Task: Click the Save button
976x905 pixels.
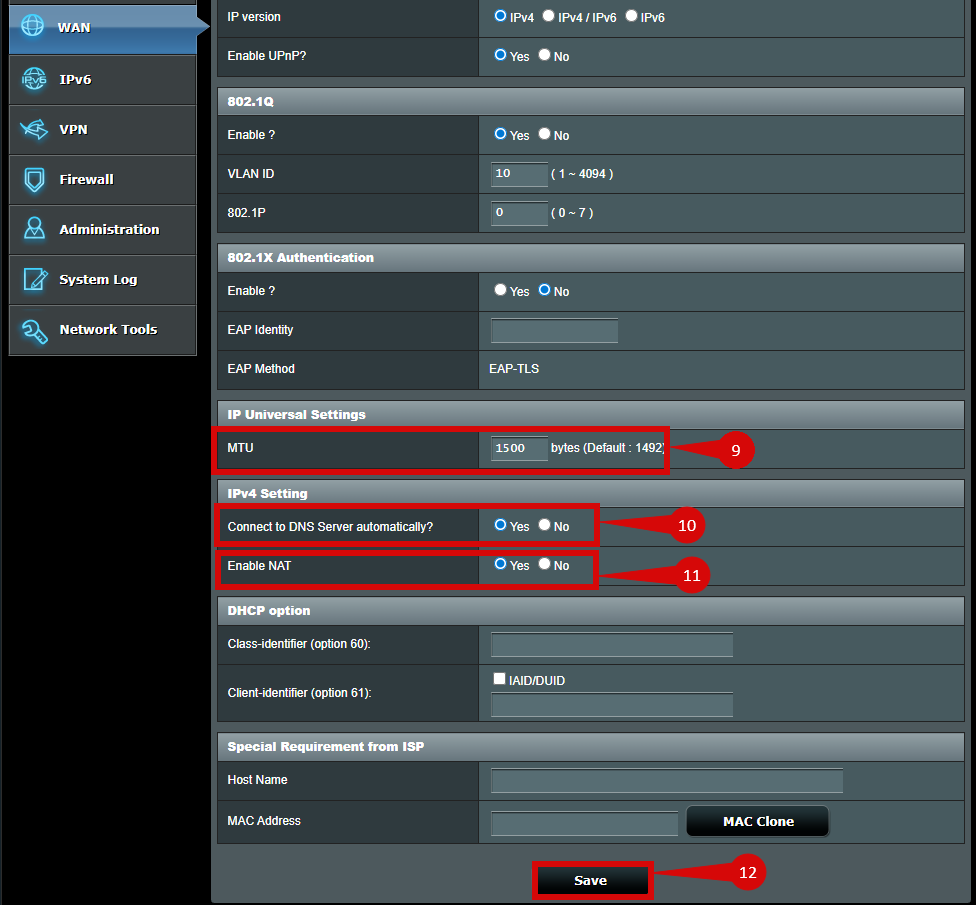Action: (x=590, y=880)
